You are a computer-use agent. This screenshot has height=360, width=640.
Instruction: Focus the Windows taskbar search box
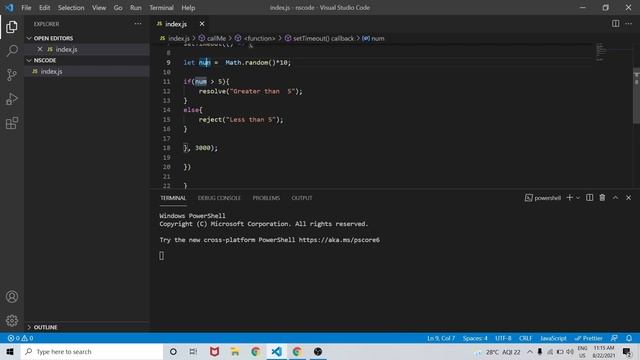pyautogui.click(x=92, y=351)
